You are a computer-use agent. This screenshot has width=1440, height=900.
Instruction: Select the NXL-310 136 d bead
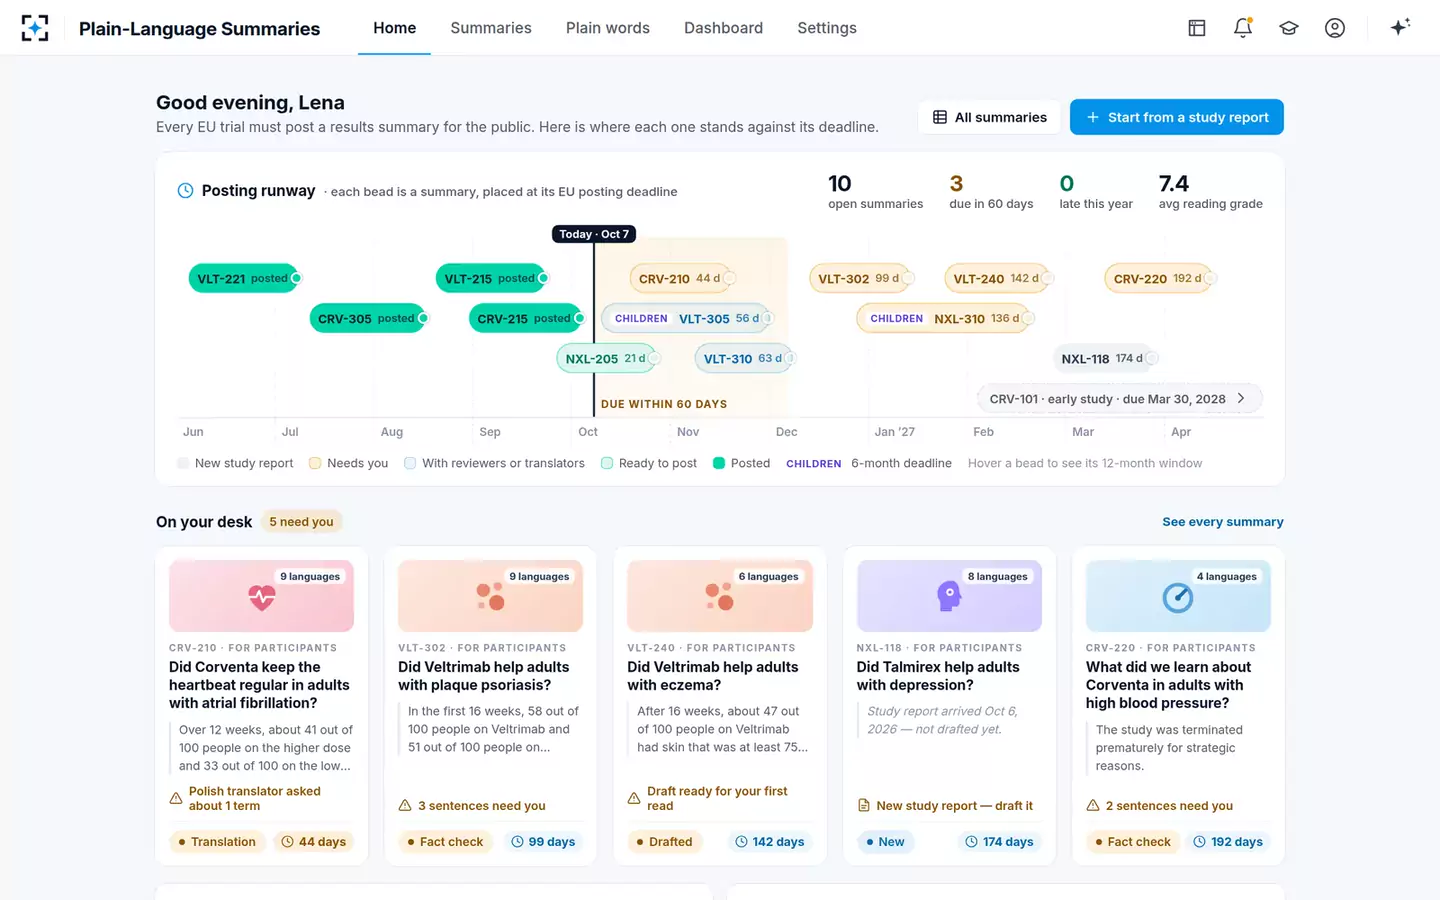tap(946, 318)
